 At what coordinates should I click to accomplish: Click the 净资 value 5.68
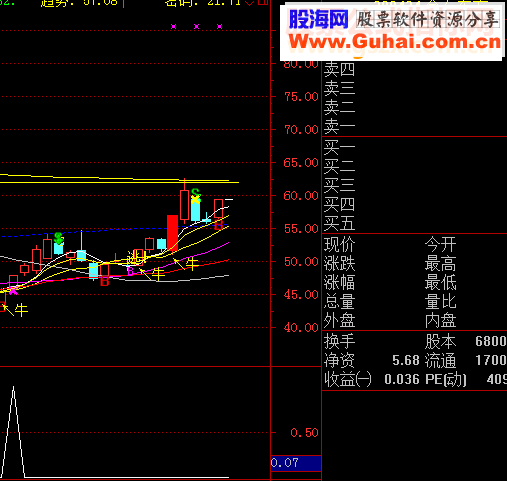(x=406, y=360)
